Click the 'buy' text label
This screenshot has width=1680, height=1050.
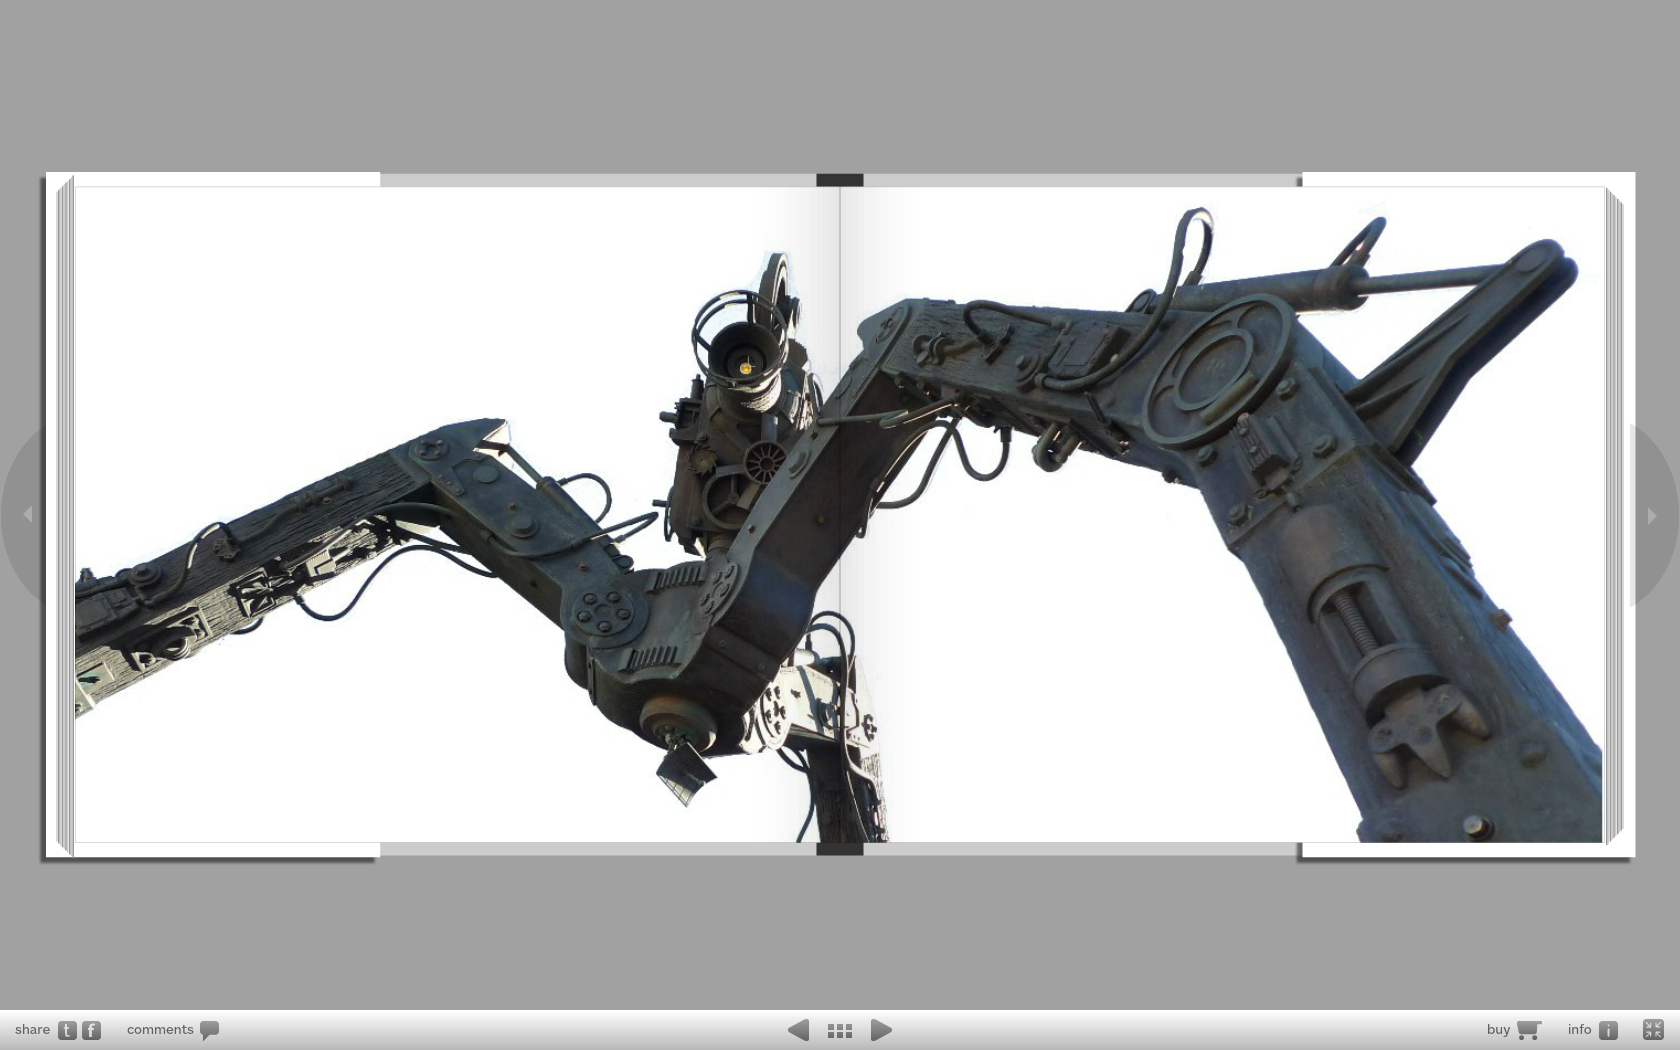(1498, 1030)
